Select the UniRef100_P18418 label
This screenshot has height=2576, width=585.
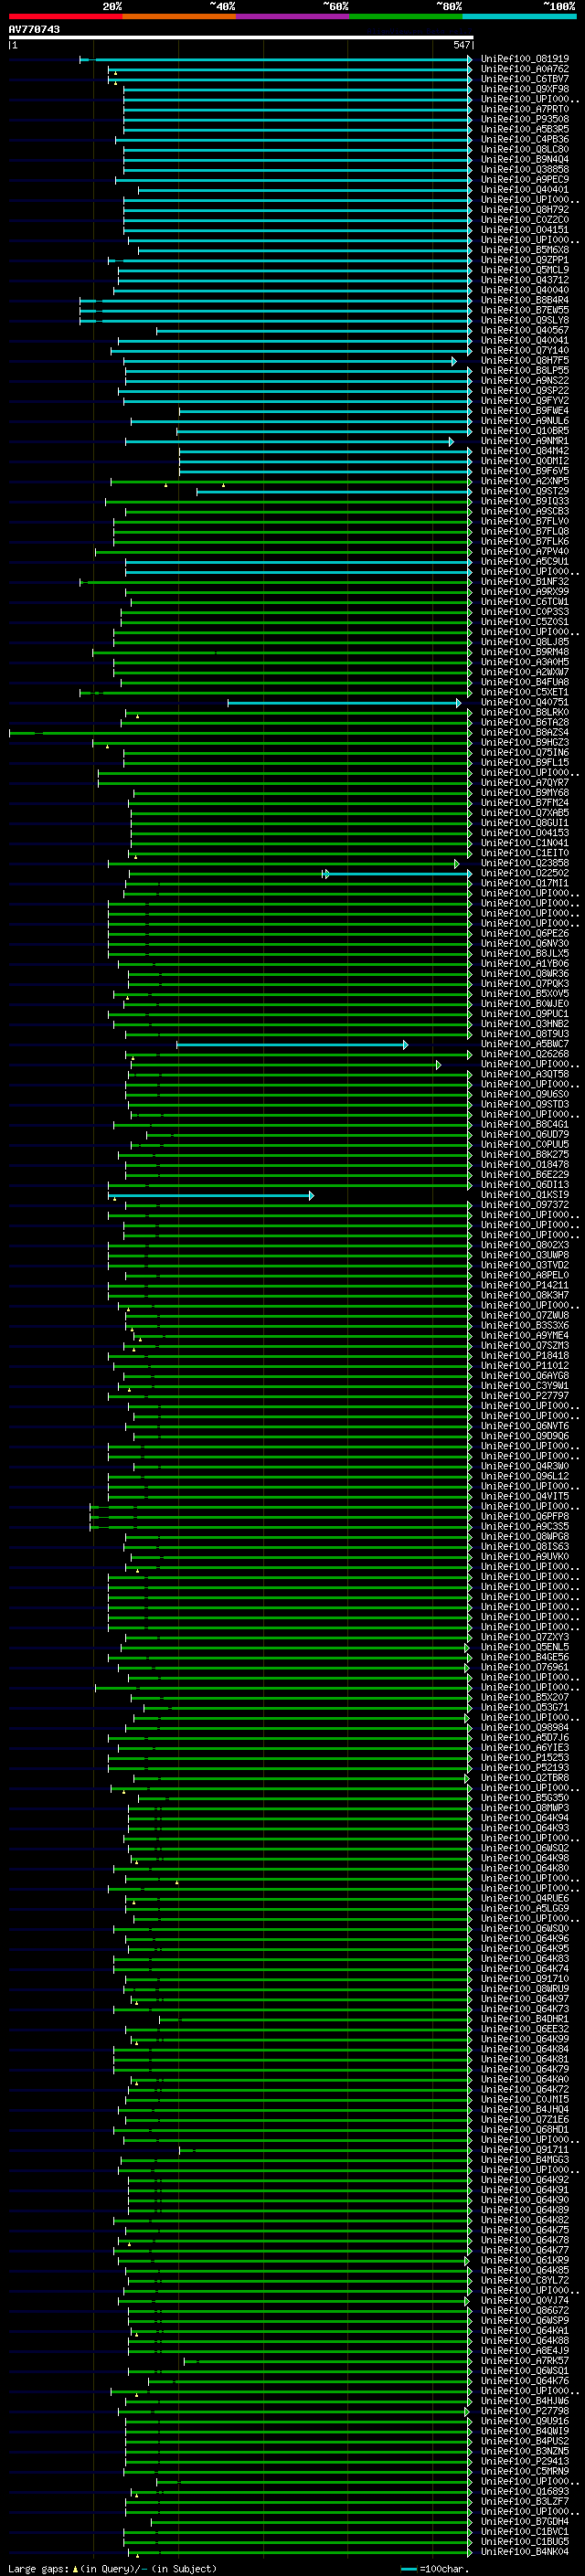click(525, 1356)
